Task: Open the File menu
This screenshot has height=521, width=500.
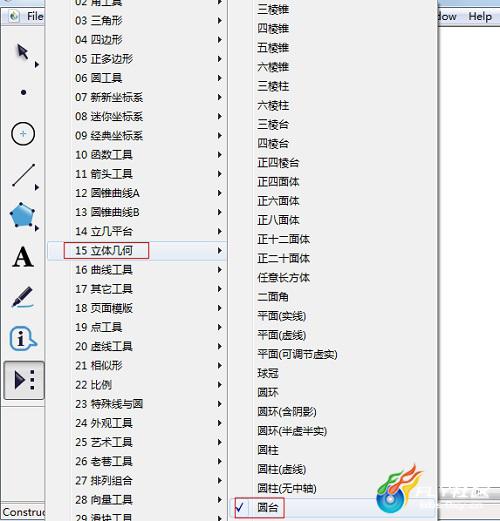Action: 35,16
